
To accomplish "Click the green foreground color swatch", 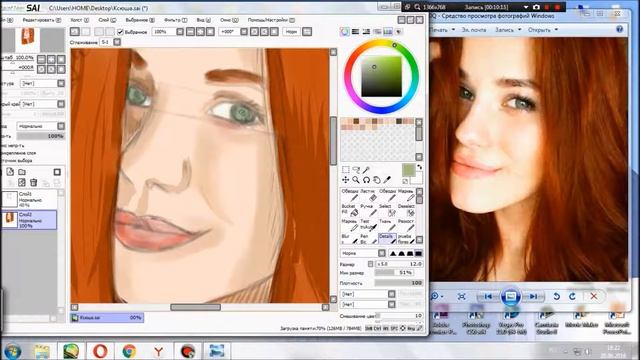I will pos(408,170).
